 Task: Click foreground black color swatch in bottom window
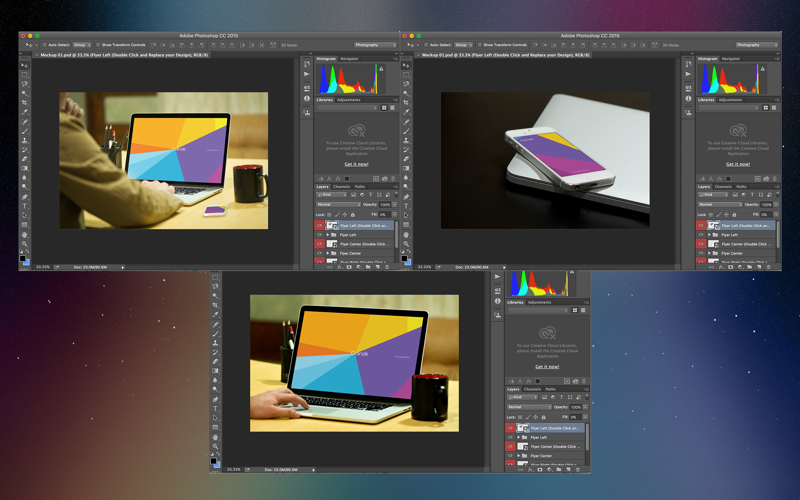point(213,461)
